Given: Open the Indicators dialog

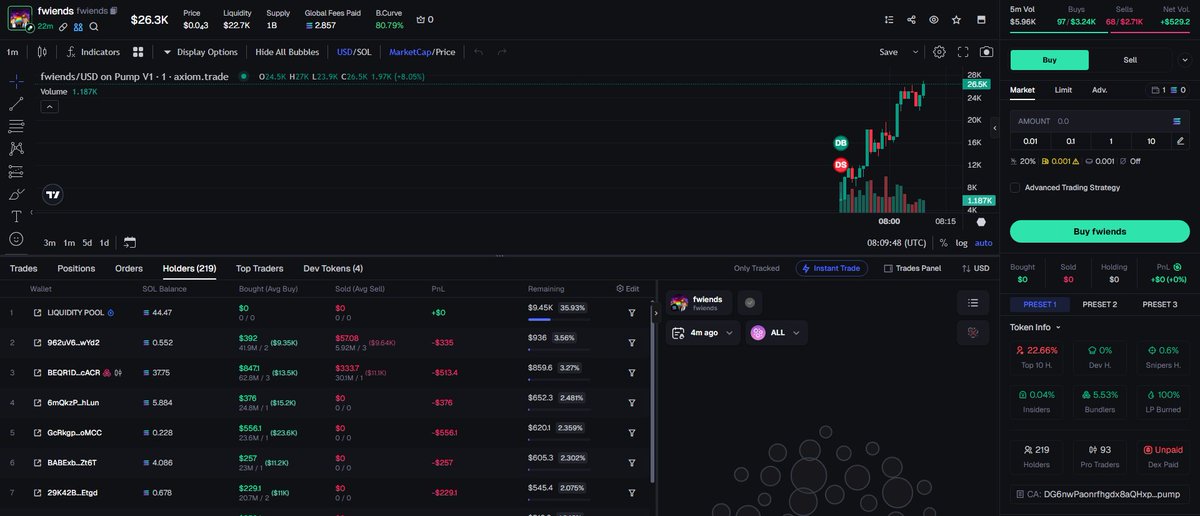Looking at the screenshot, I should tap(94, 52).
